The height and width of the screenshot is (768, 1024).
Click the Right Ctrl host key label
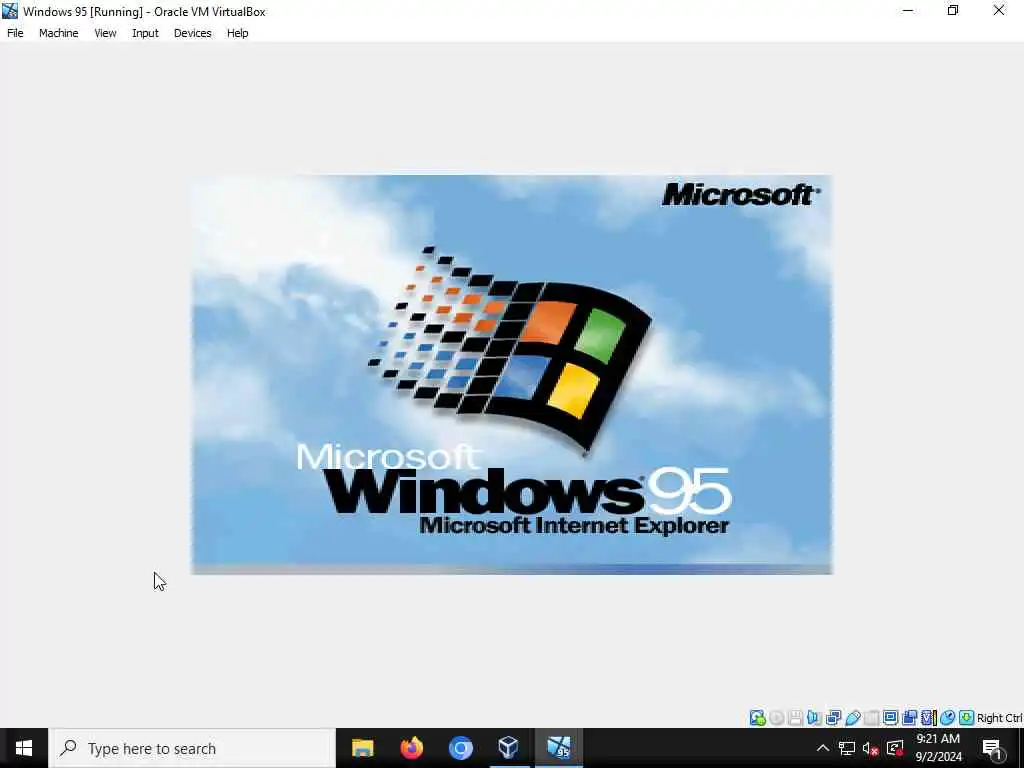tap(1000, 718)
